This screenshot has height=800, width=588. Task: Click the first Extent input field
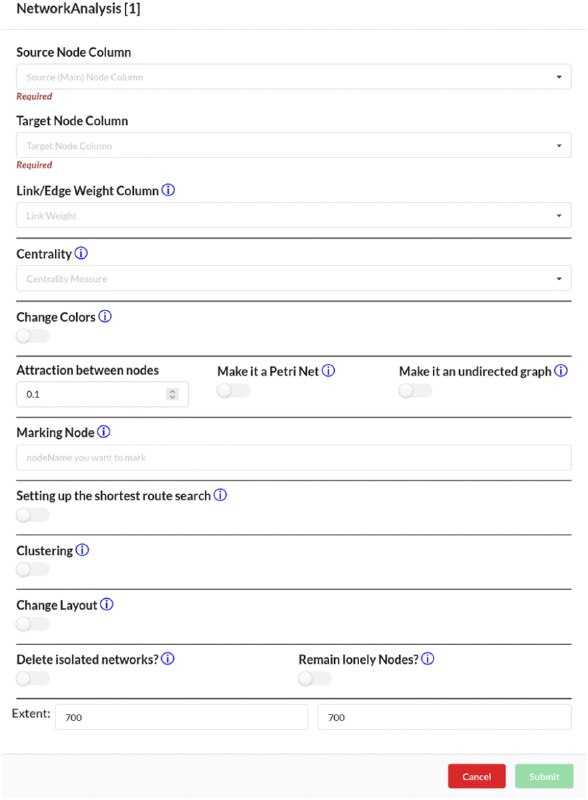(x=181, y=717)
